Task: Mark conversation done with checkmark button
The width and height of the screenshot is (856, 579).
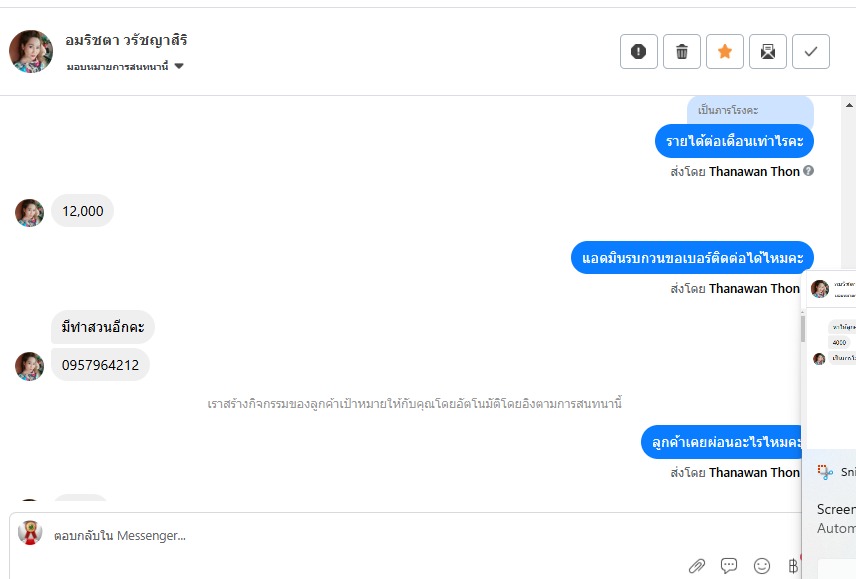Action: pyautogui.click(x=811, y=51)
